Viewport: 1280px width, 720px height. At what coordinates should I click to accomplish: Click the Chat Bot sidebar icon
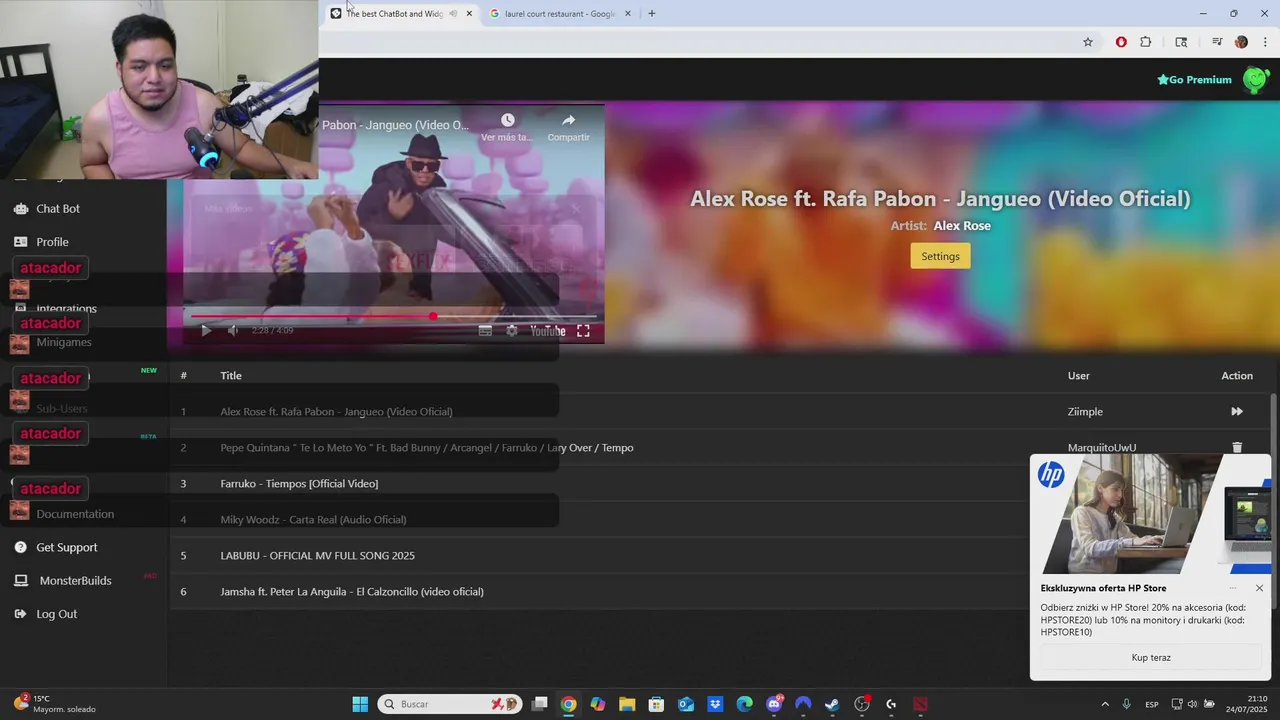click(20, 208)
